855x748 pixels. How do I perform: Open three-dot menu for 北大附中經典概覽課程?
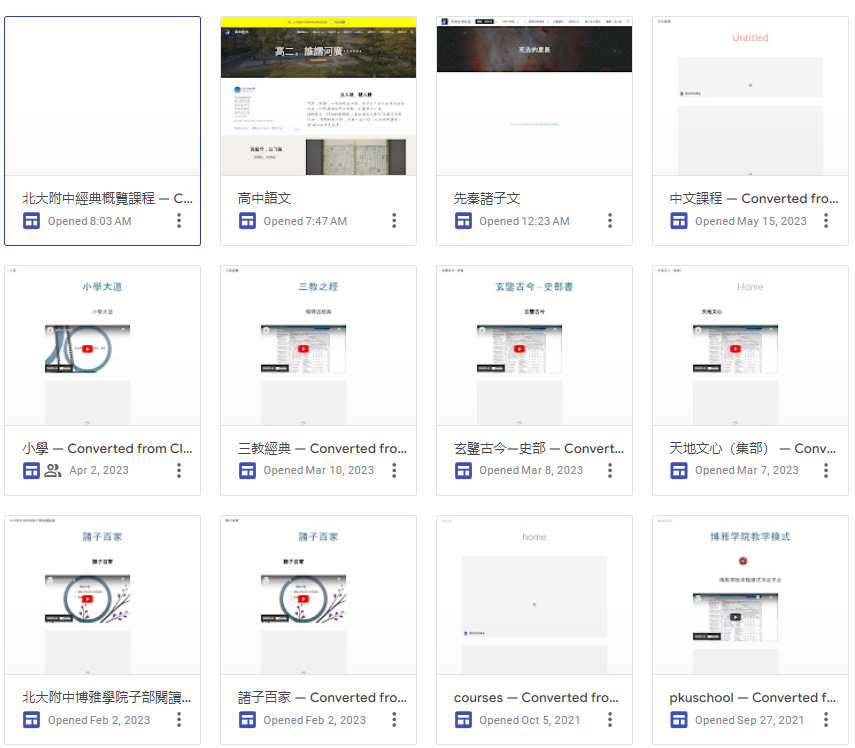click(179, 221)
